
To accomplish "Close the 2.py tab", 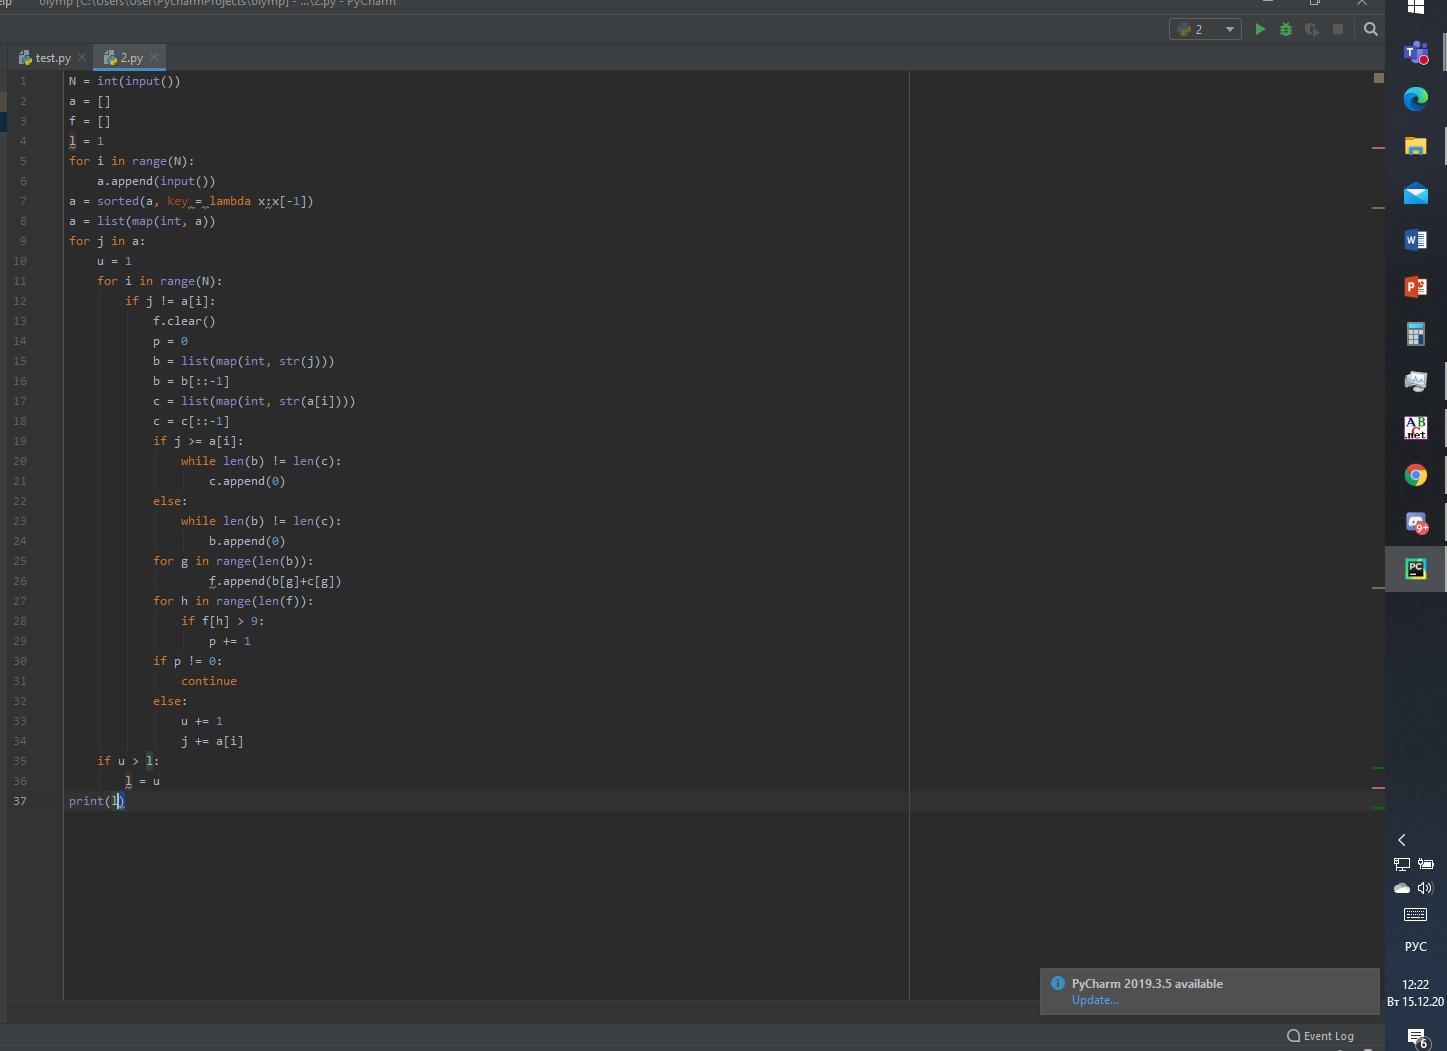I will 154,58.
